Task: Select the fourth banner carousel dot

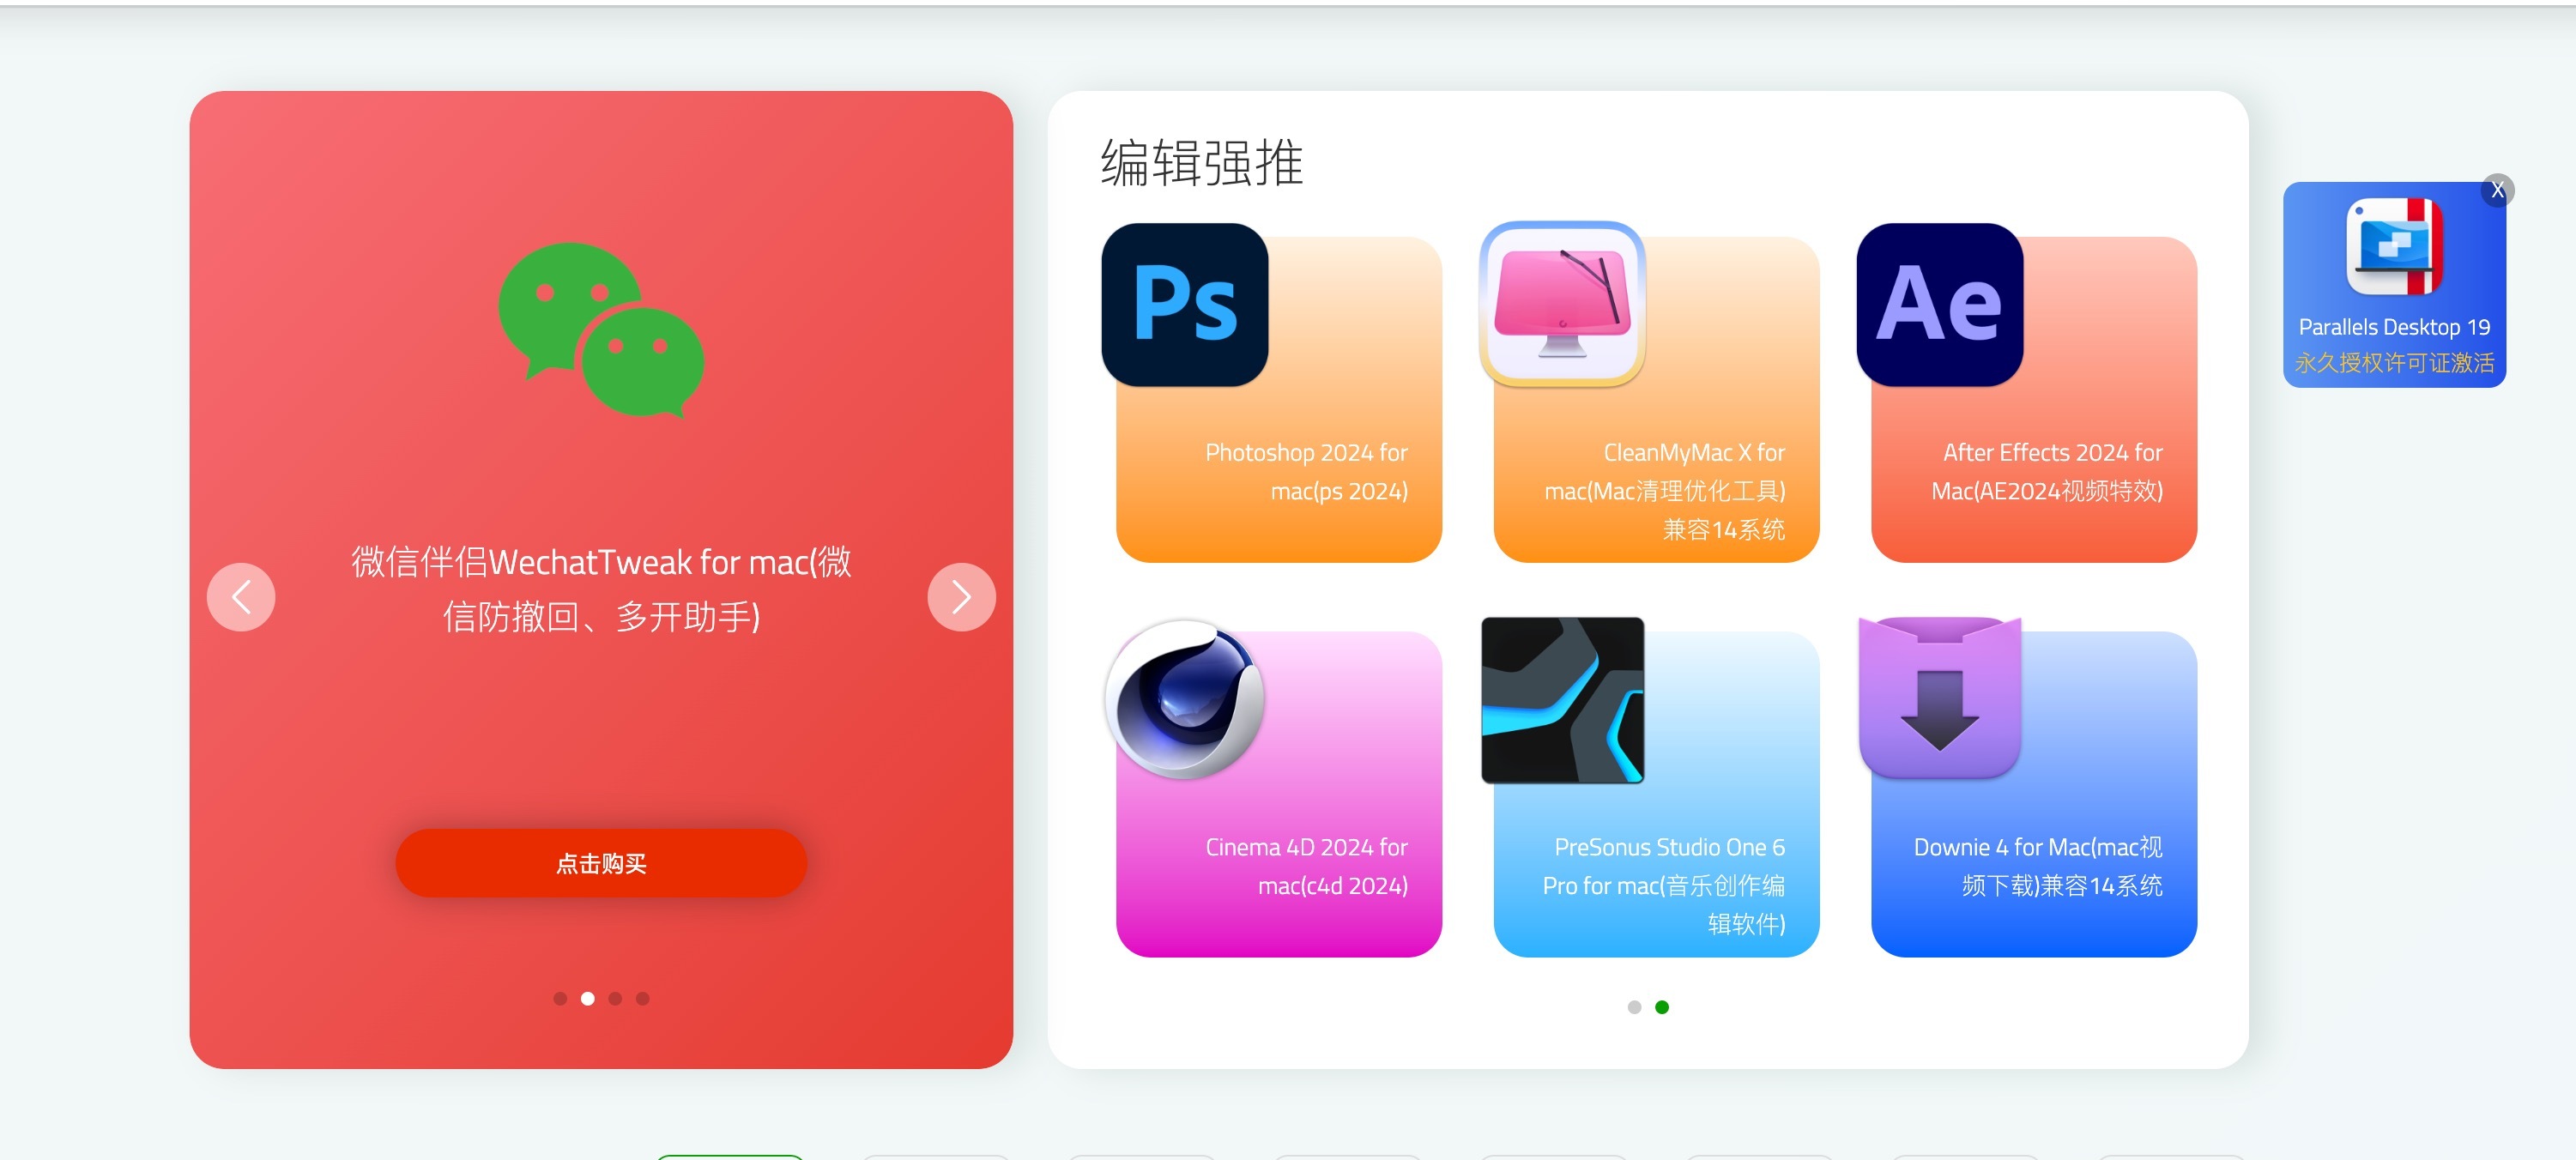Action: (x=643, y=998)
